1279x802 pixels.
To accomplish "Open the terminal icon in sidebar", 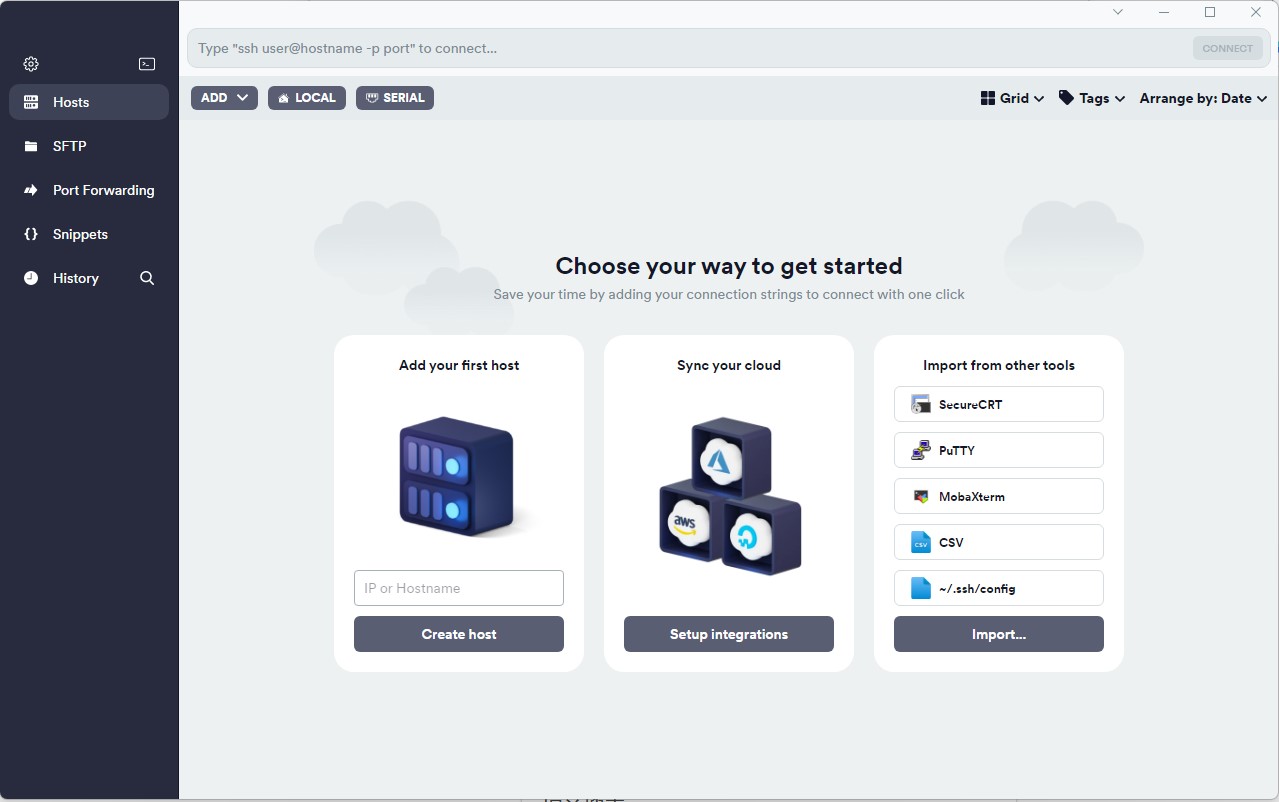I will (x=147, y=64).
